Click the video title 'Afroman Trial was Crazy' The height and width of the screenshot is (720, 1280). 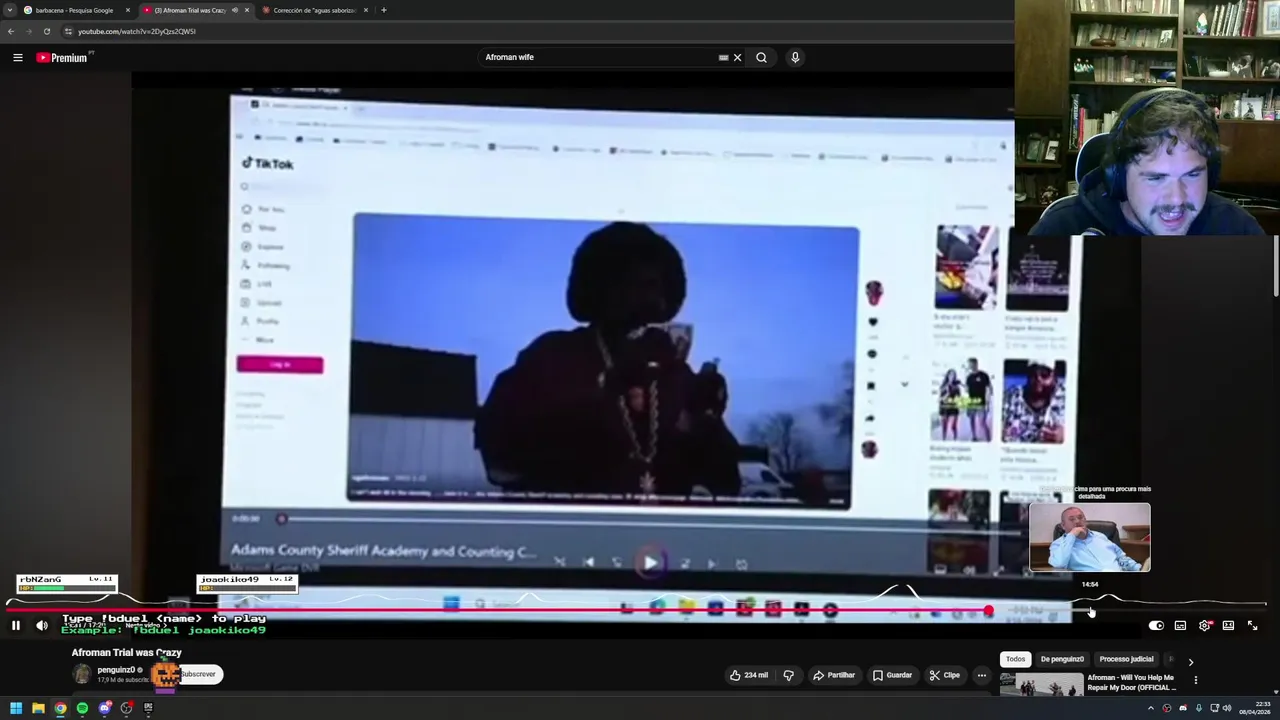point(126,652)
